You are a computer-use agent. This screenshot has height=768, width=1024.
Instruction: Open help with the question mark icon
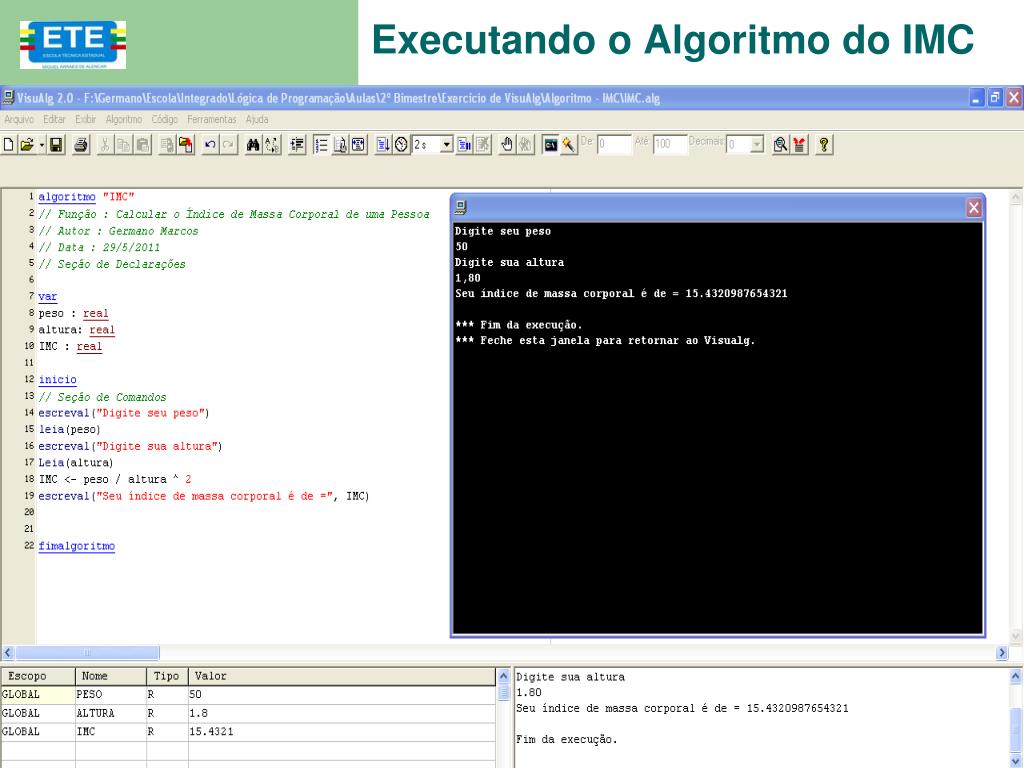tap(824, 144)
